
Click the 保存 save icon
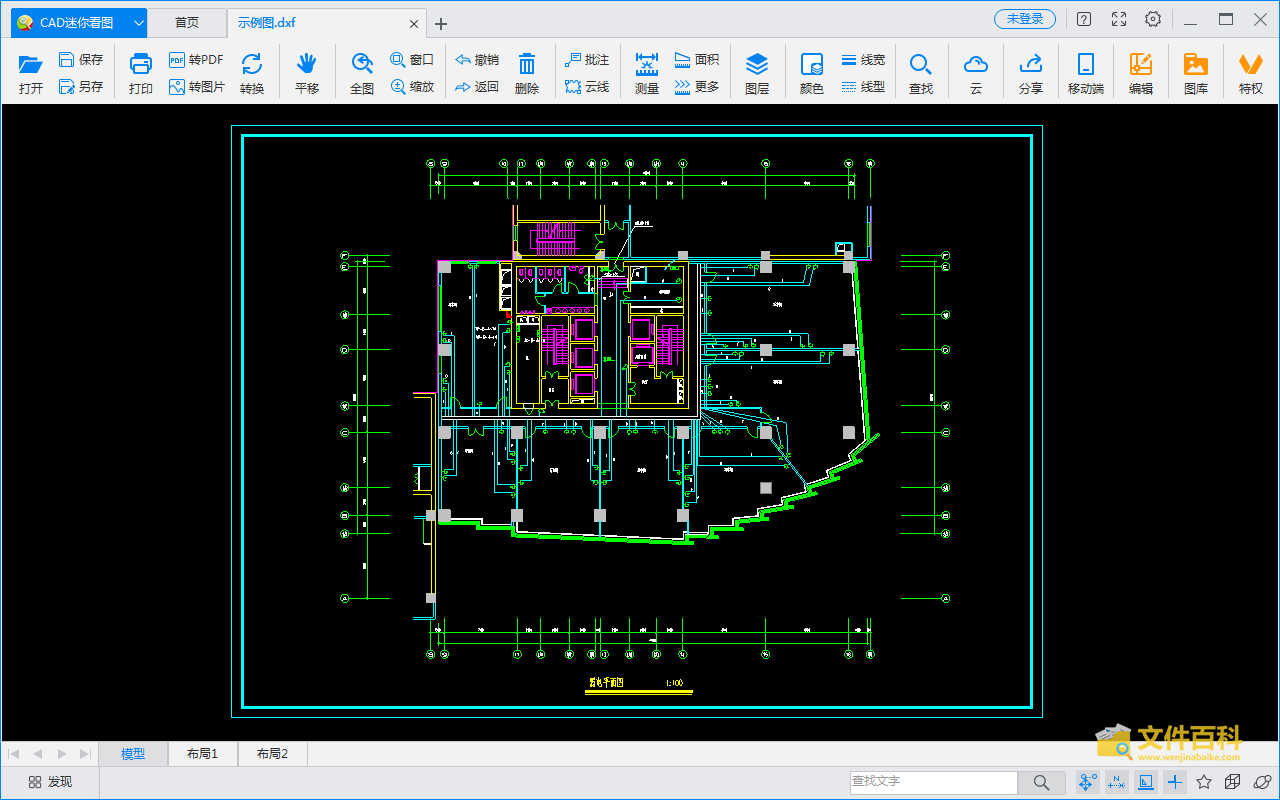click(x=67, y=60)
